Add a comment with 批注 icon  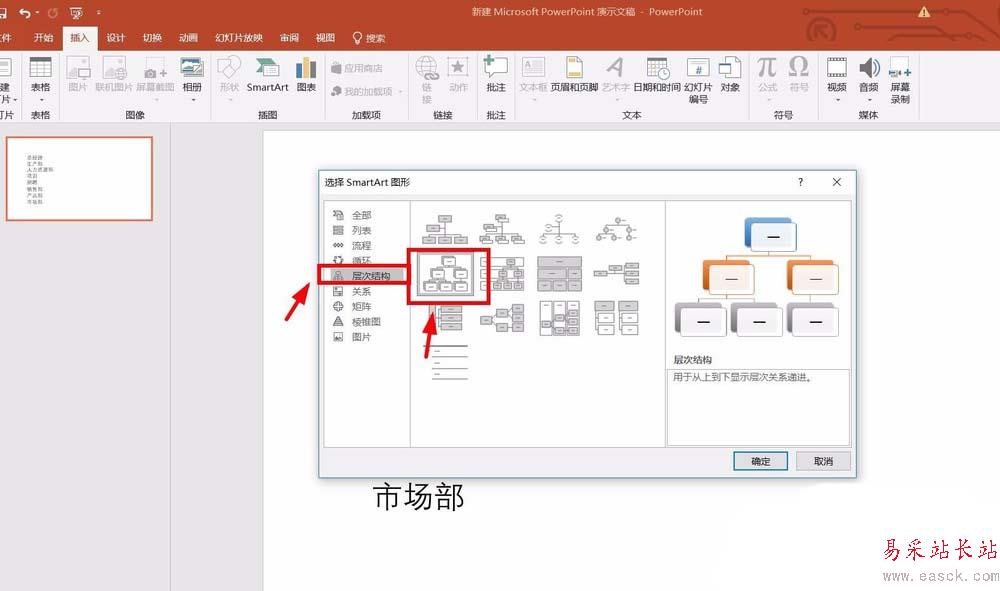point(496,75)
